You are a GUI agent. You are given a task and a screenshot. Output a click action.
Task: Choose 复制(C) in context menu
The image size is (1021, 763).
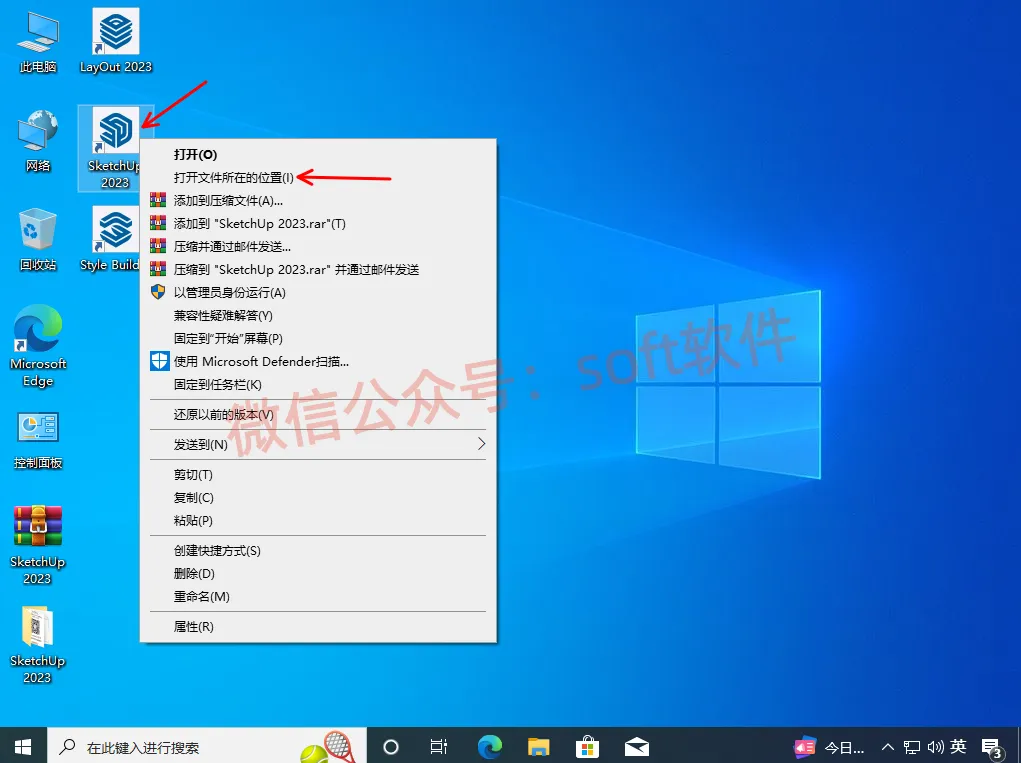point(318,497)
